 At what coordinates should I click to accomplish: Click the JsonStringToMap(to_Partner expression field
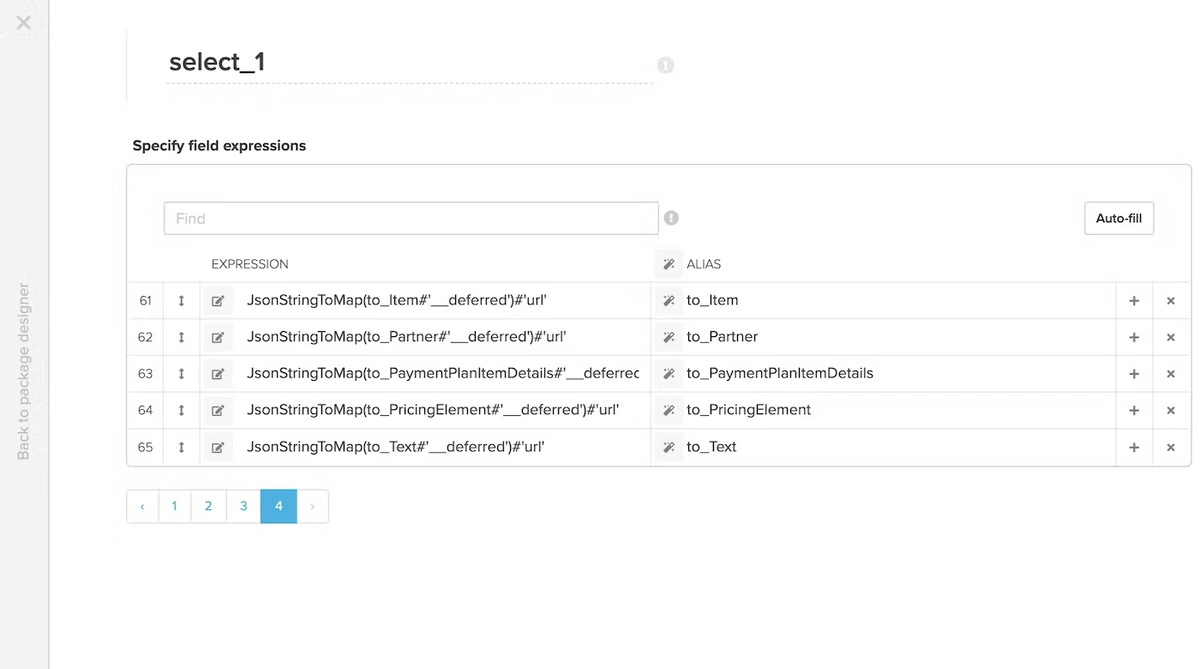click(441, 337)
